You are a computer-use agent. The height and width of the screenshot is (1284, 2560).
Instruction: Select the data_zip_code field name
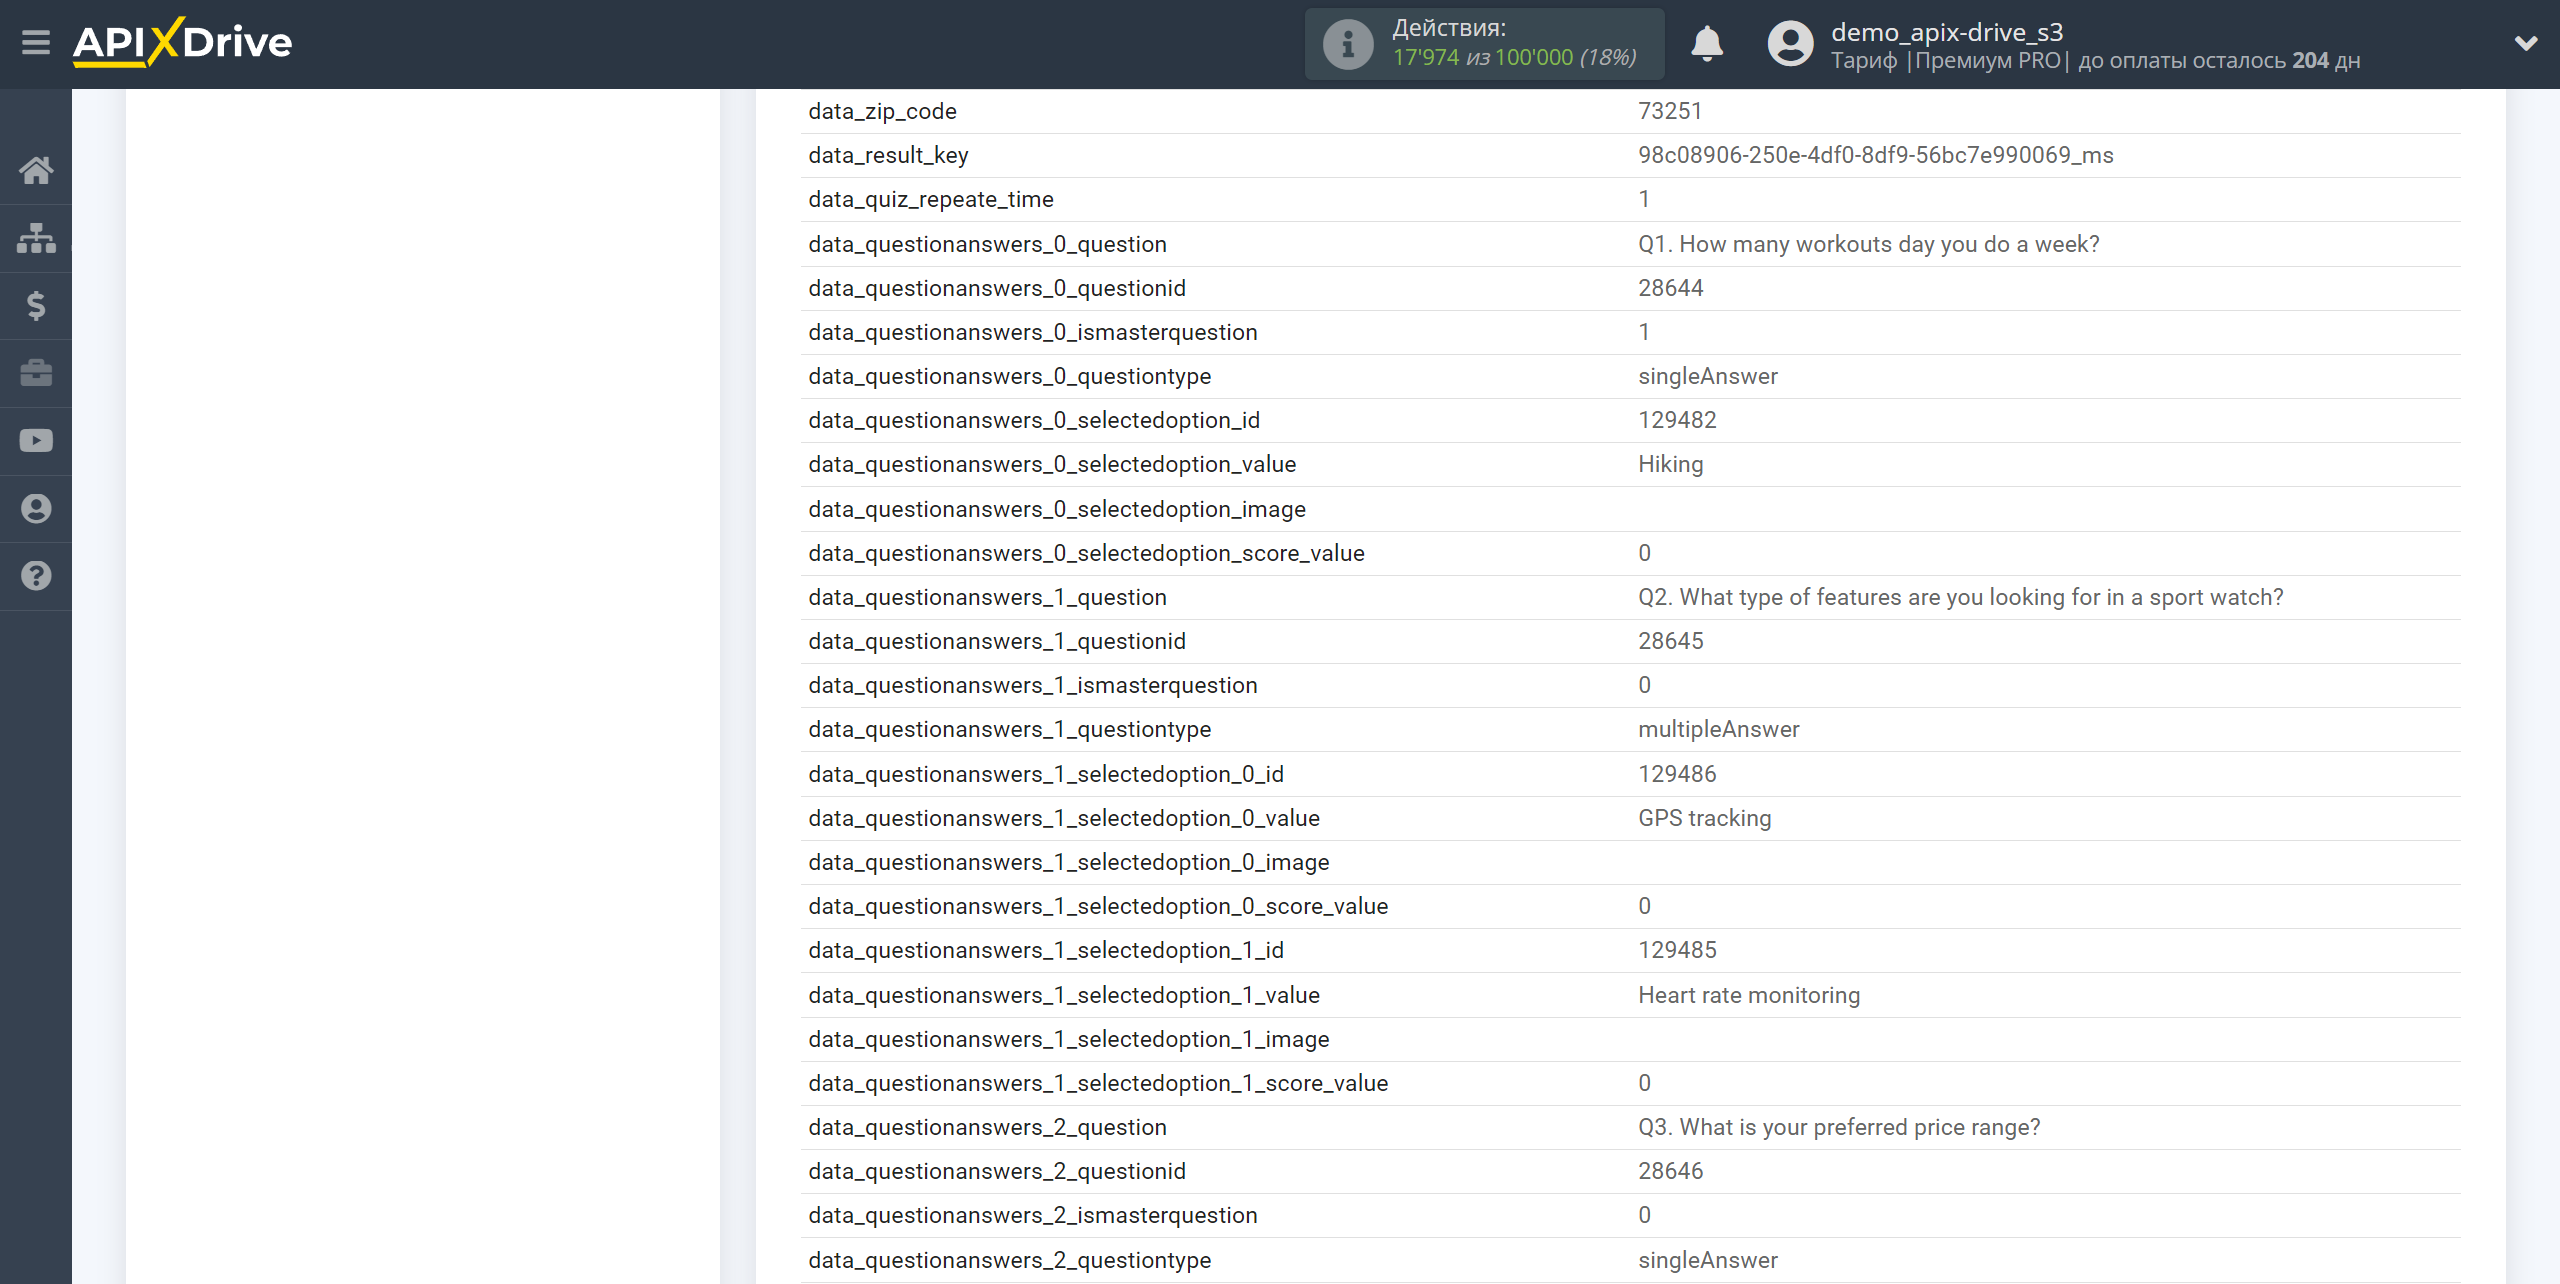(882, 111)
